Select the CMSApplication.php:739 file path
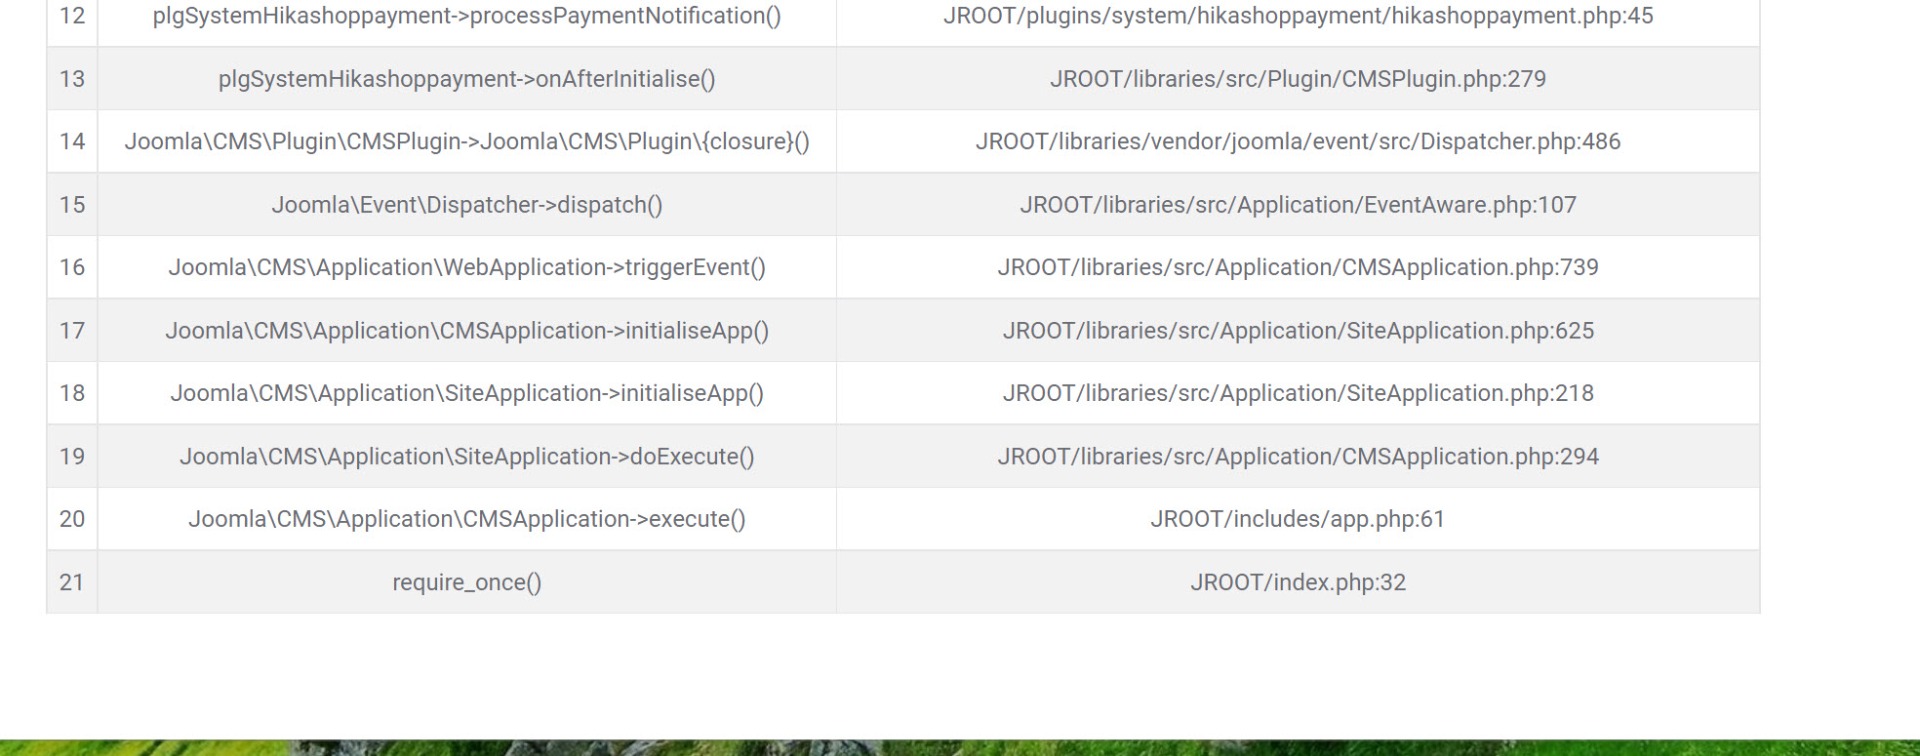This screenshot has height=756, width=1920. tap(1297, 268)
